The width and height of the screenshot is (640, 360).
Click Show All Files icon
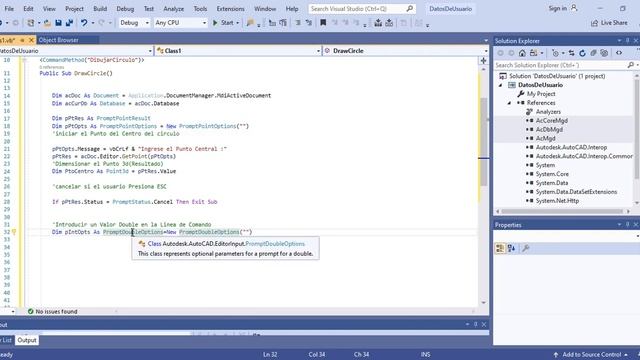(x=604, y=53)
